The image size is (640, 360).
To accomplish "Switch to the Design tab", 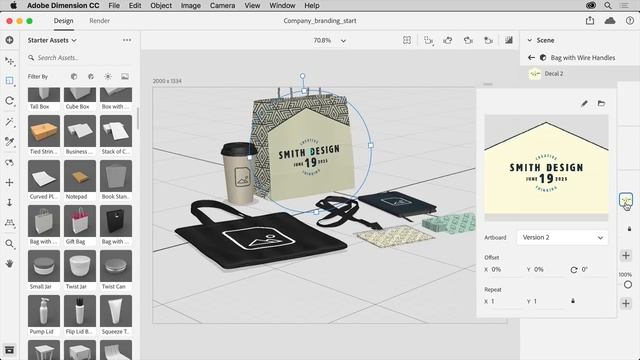I will click(63, 21).
